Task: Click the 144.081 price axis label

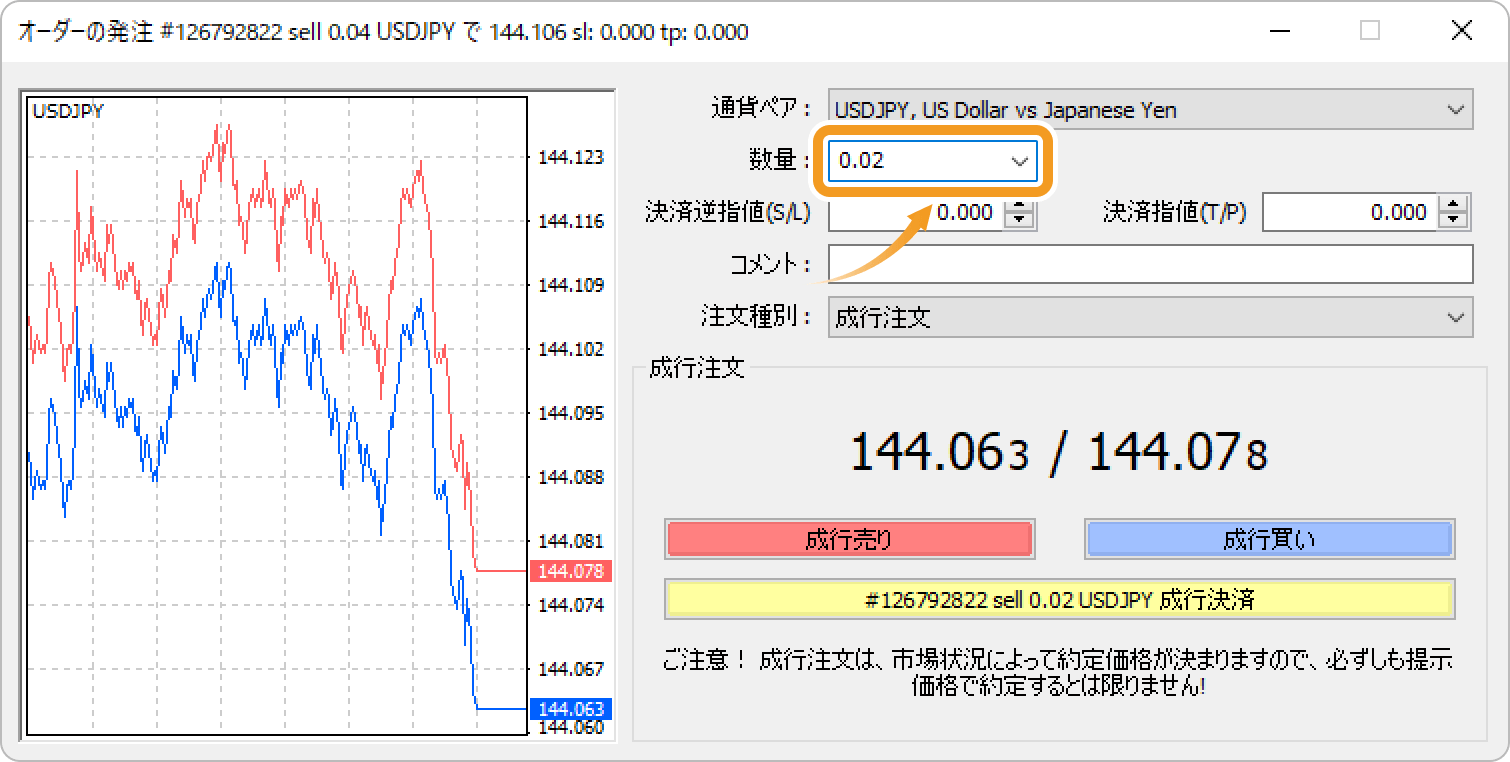Action: click(571, 541)
